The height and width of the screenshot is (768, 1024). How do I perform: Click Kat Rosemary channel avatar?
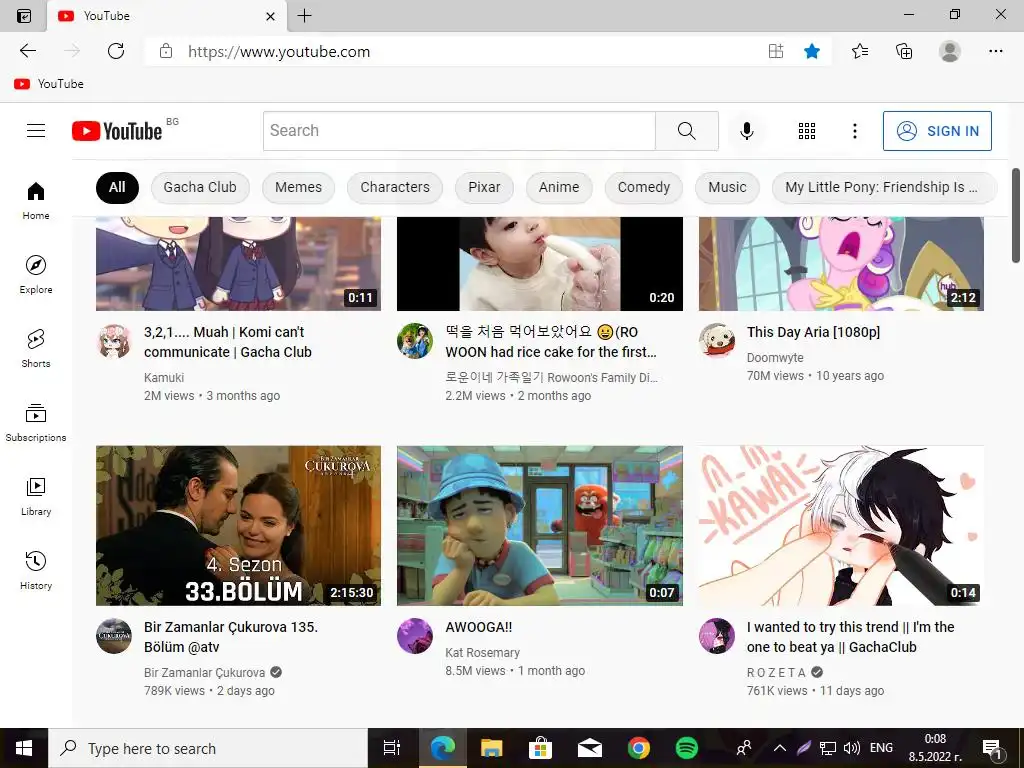pyautogui.click(x=415, y=636)
